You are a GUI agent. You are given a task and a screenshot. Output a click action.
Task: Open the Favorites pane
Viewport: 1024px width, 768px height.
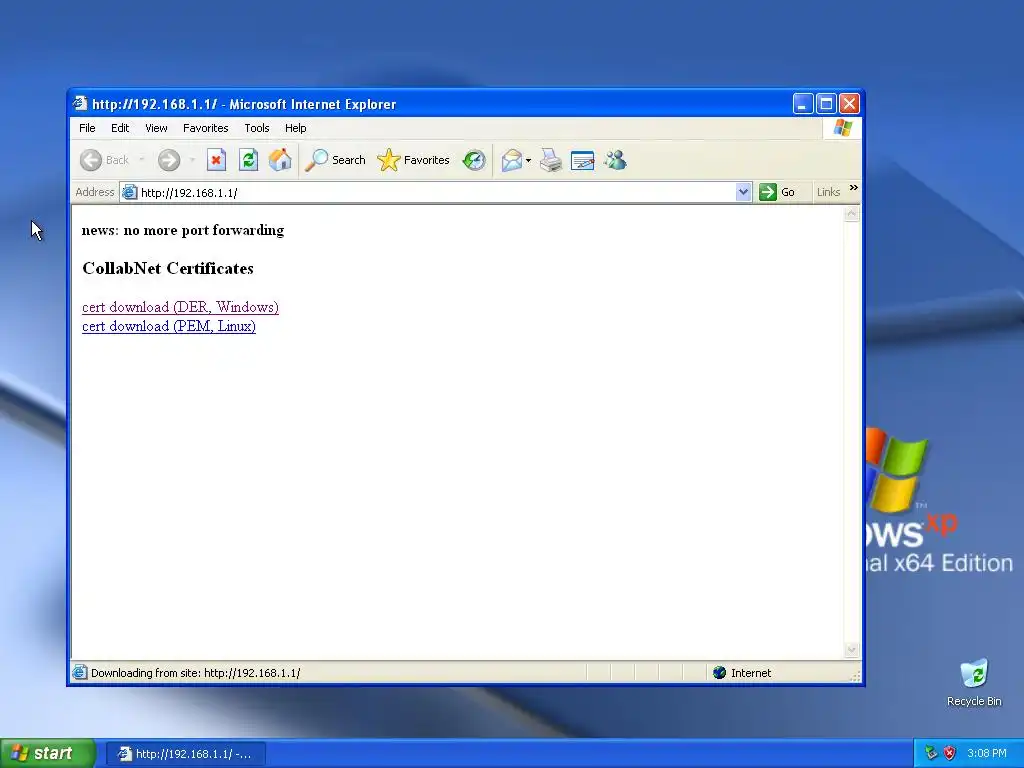(x=413, y=160)
